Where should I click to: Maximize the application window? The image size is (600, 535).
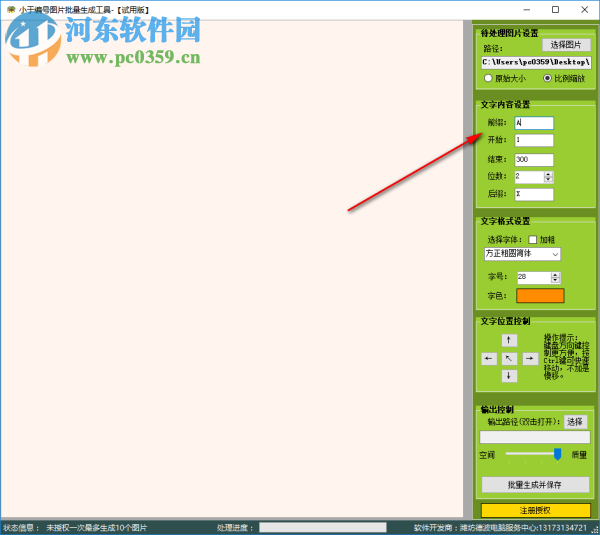click(555, 10)
